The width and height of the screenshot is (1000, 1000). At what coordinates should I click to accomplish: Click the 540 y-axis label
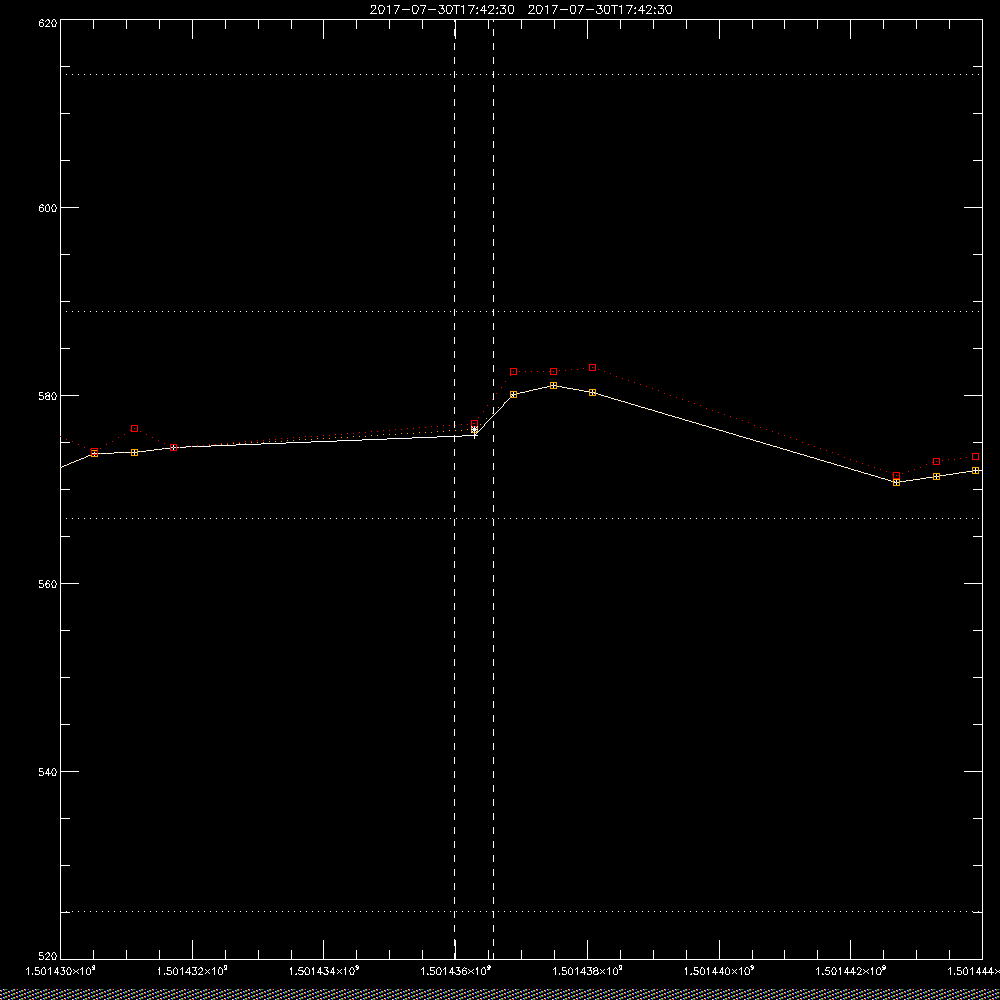coord(48,772)
